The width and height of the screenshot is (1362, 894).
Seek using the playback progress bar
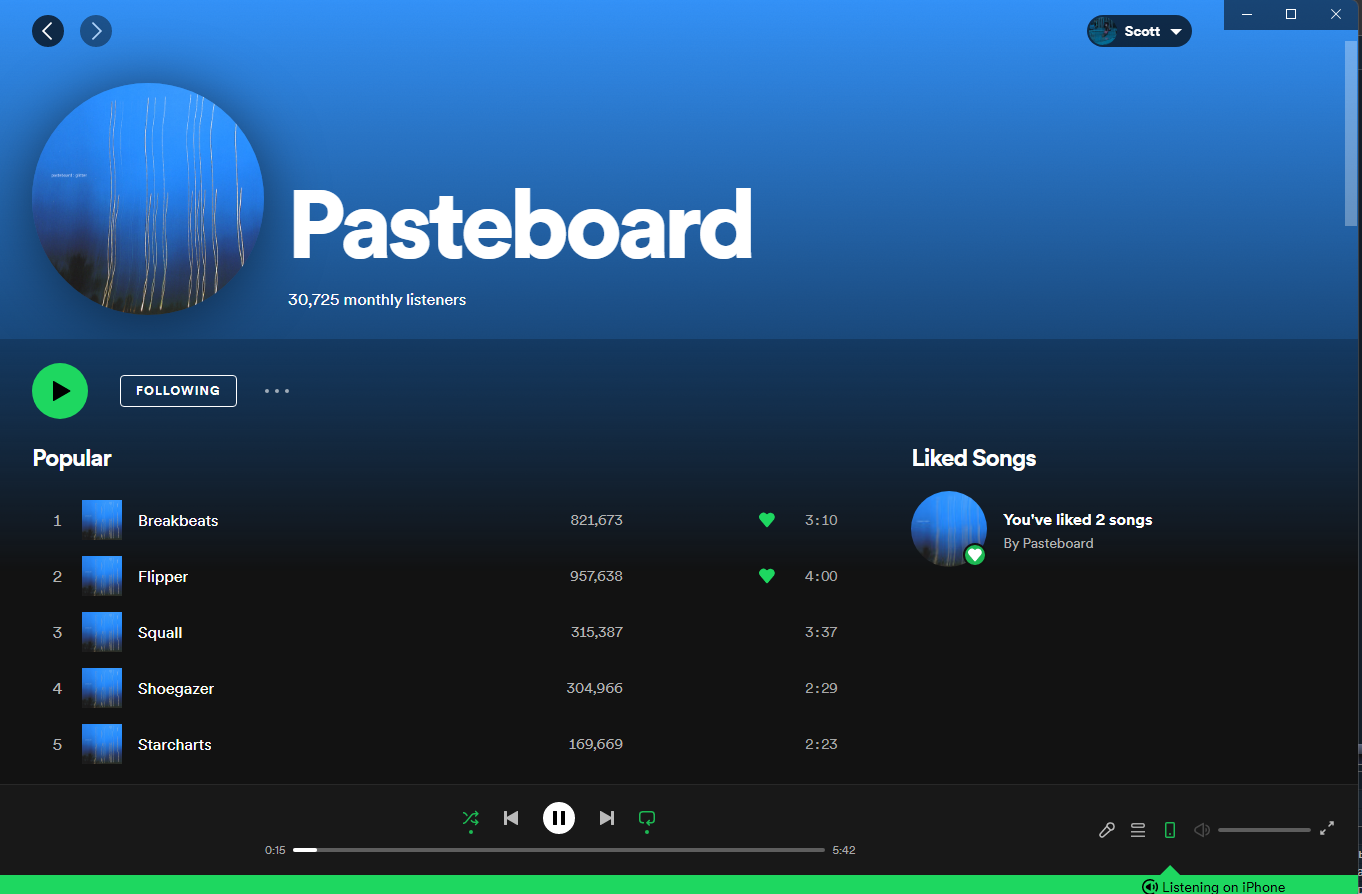(559, 850)
